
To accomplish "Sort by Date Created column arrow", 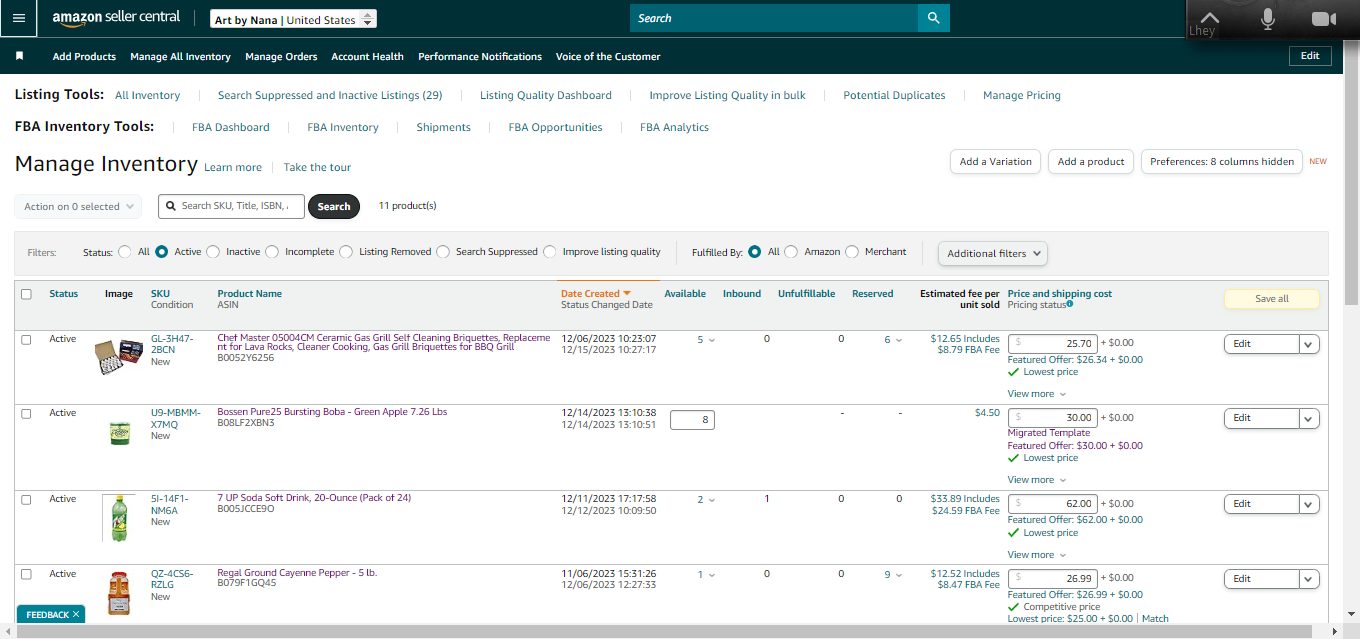I will click(627, 293).
